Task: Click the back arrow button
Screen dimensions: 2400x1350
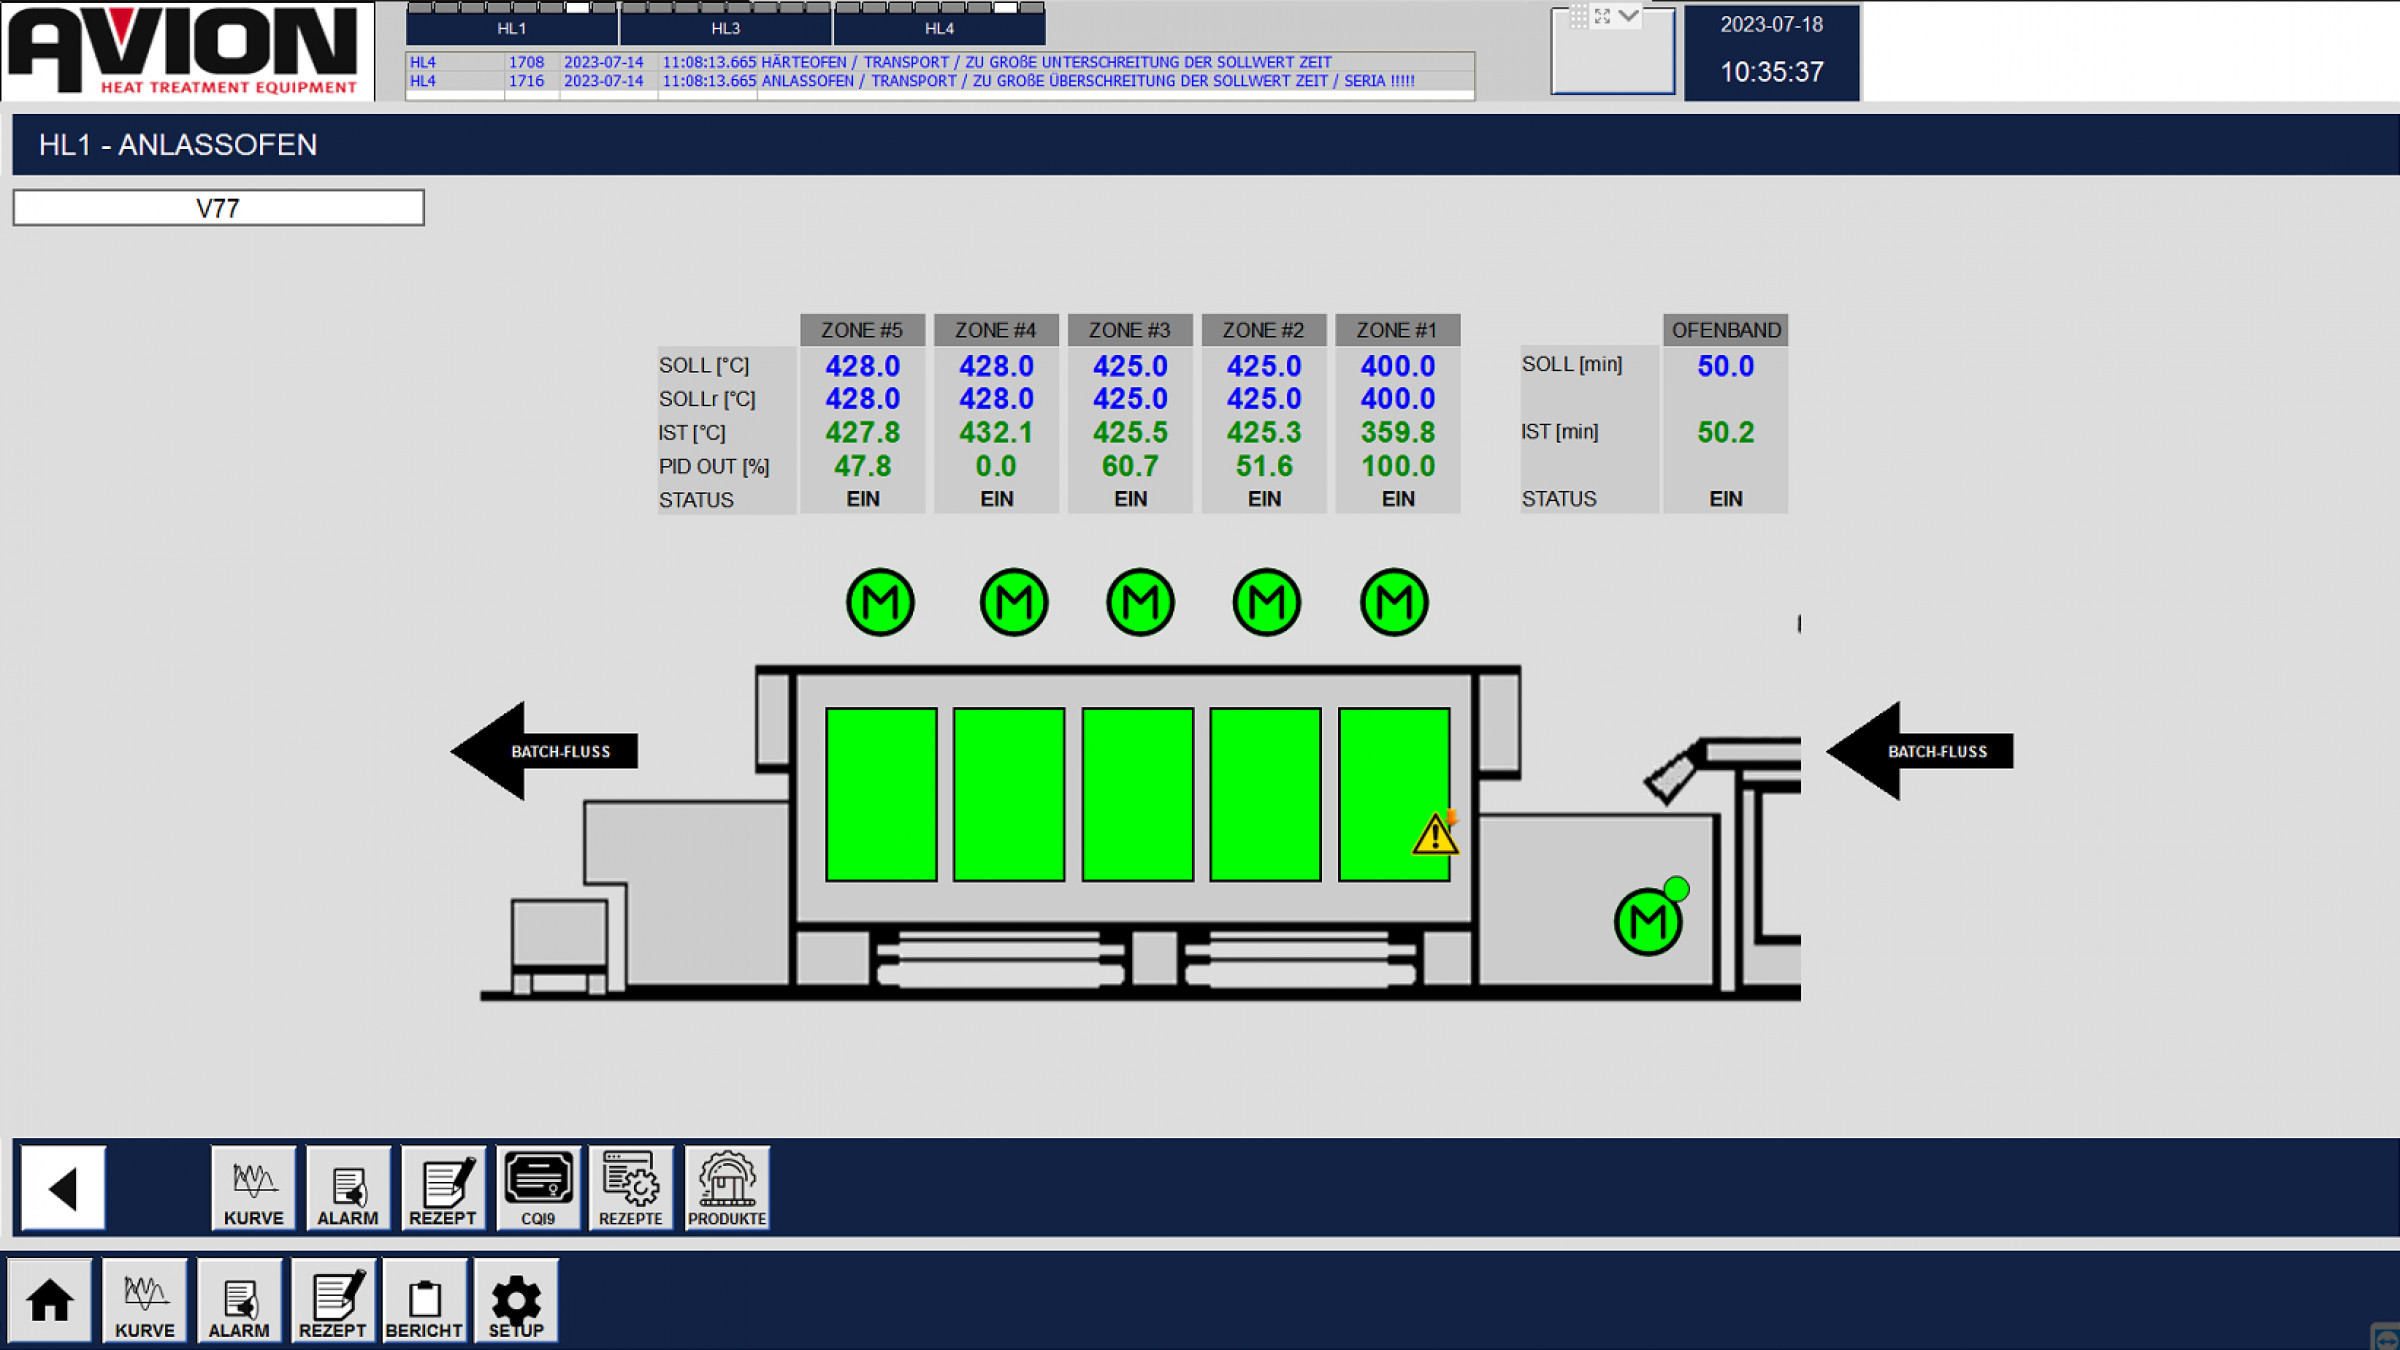Action: pyautogui.click(x=63, y=1188)
